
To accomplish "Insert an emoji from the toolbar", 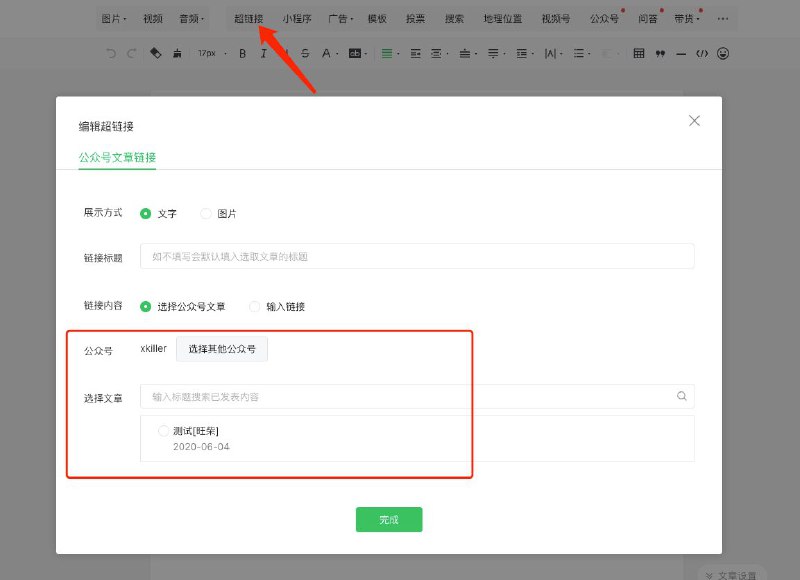I will tap(722, 53).
